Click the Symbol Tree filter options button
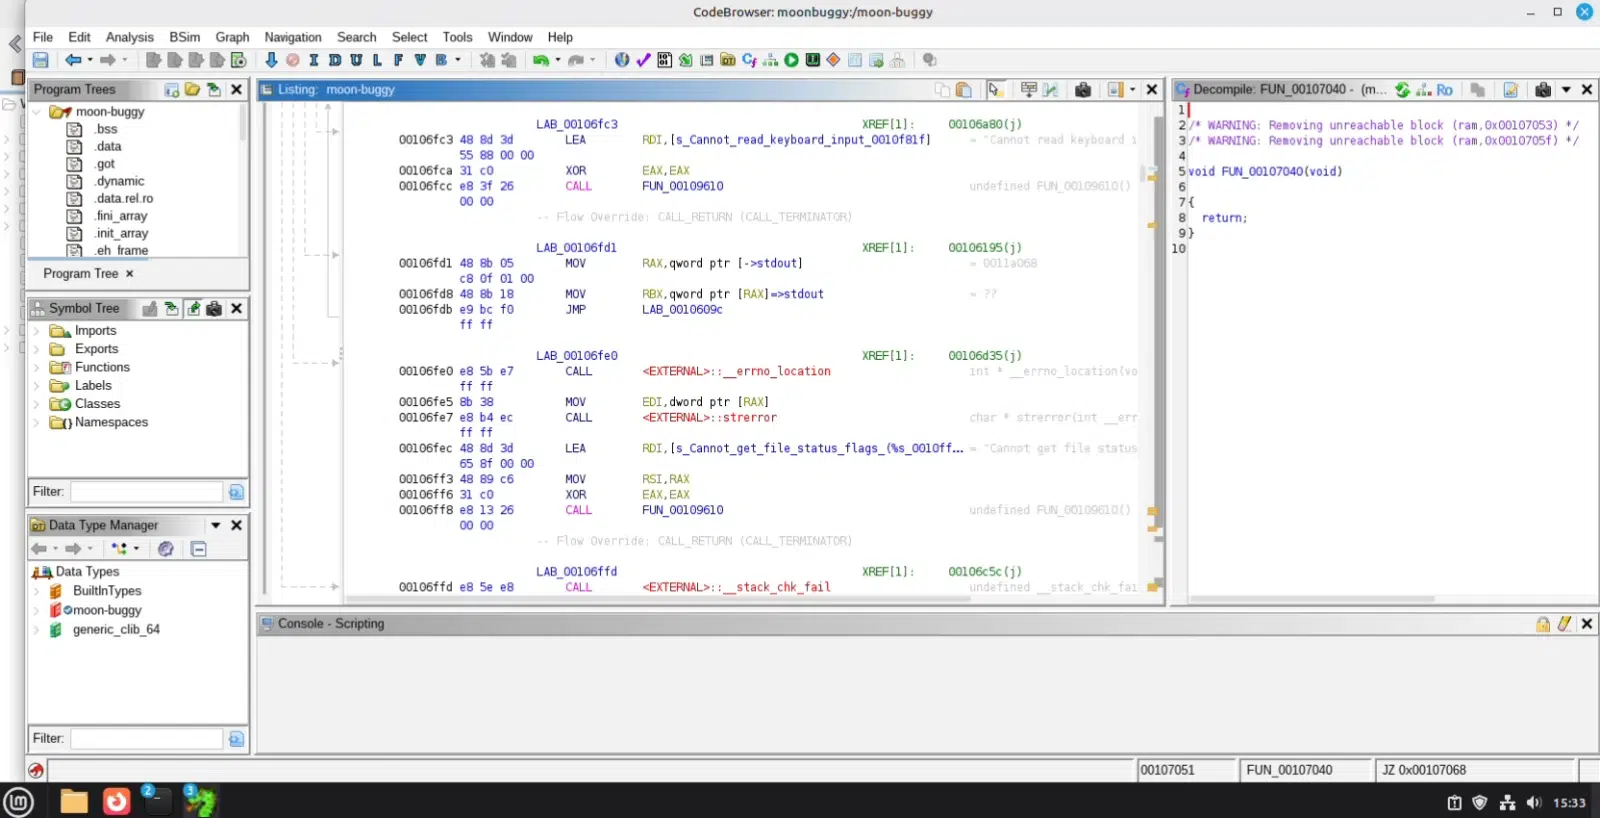 pos(236,492)
